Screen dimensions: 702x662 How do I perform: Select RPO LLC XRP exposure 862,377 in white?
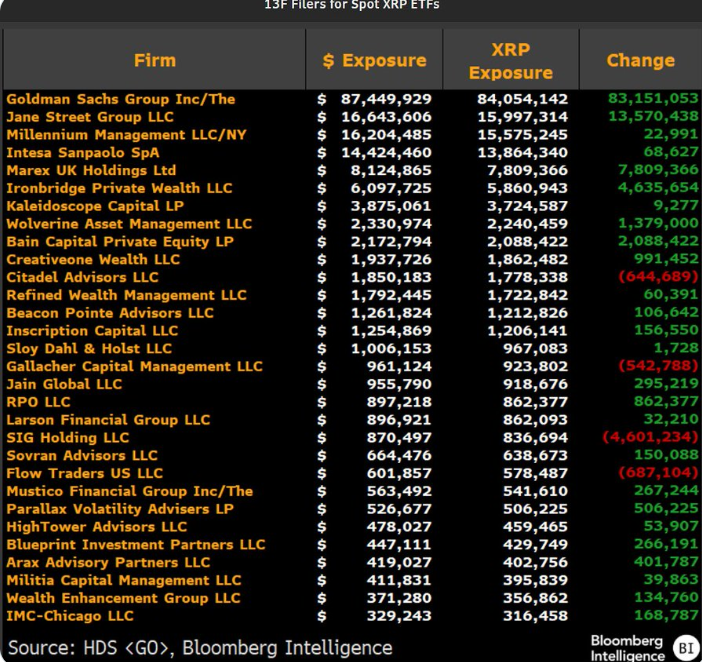pos(535,402)
